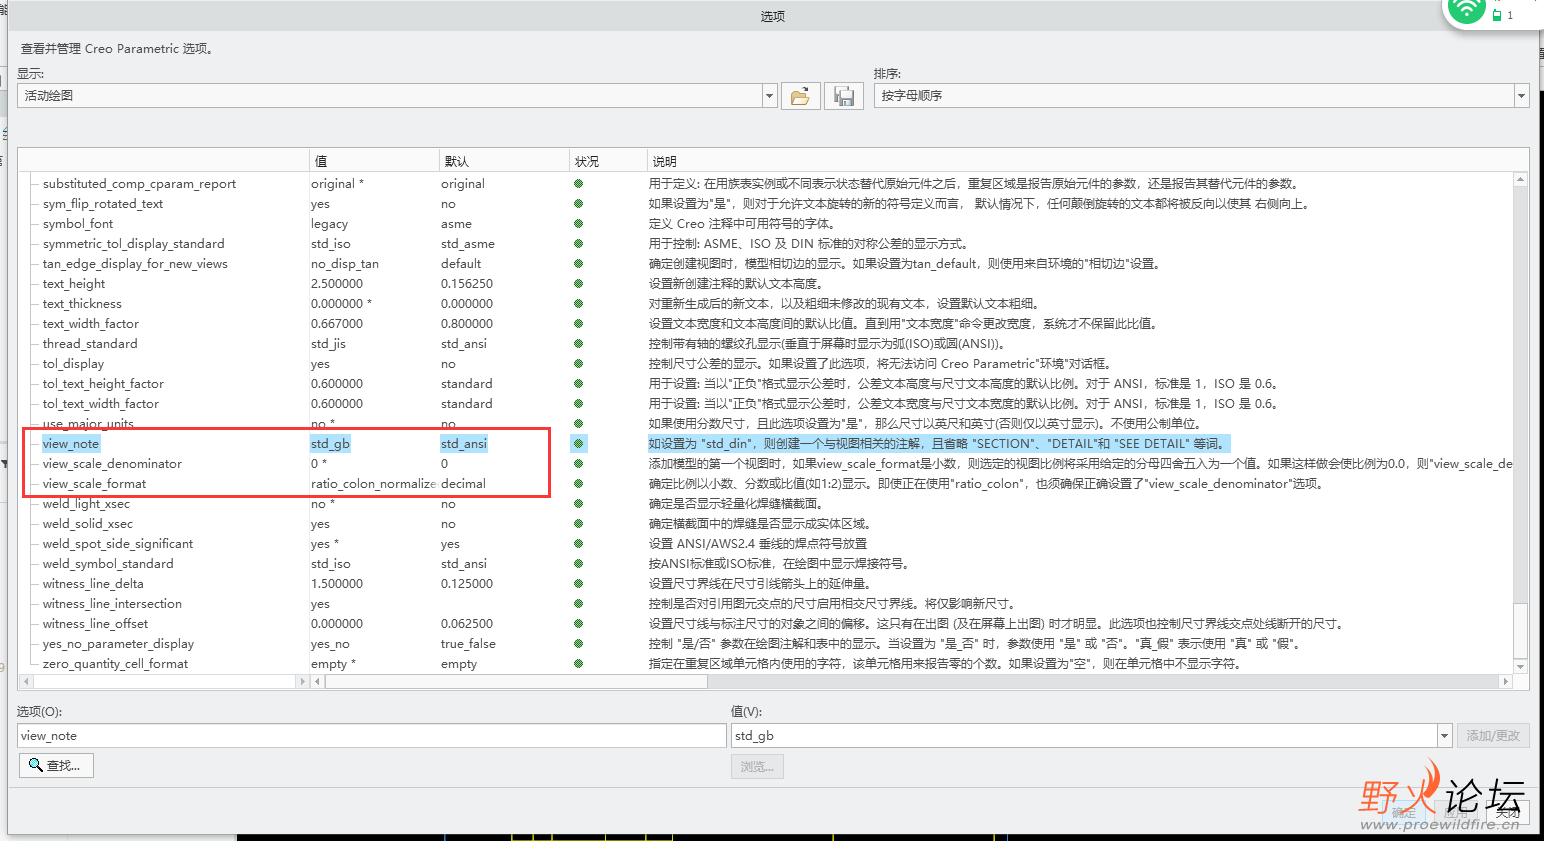Click the status dot for view_scale_format
The height and width of the screenshot is (841, 1544).
coord(578,483)
